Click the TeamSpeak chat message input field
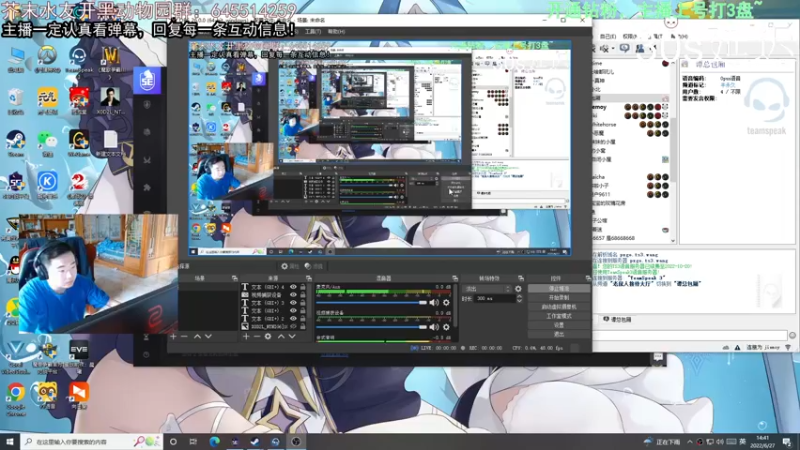 [x=690, y=335]
